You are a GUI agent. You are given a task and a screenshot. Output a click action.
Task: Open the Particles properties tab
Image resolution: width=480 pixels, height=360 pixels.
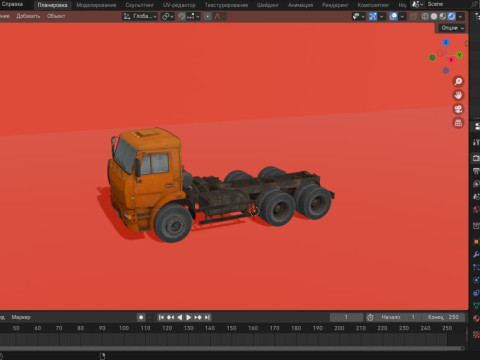[476, 267]
